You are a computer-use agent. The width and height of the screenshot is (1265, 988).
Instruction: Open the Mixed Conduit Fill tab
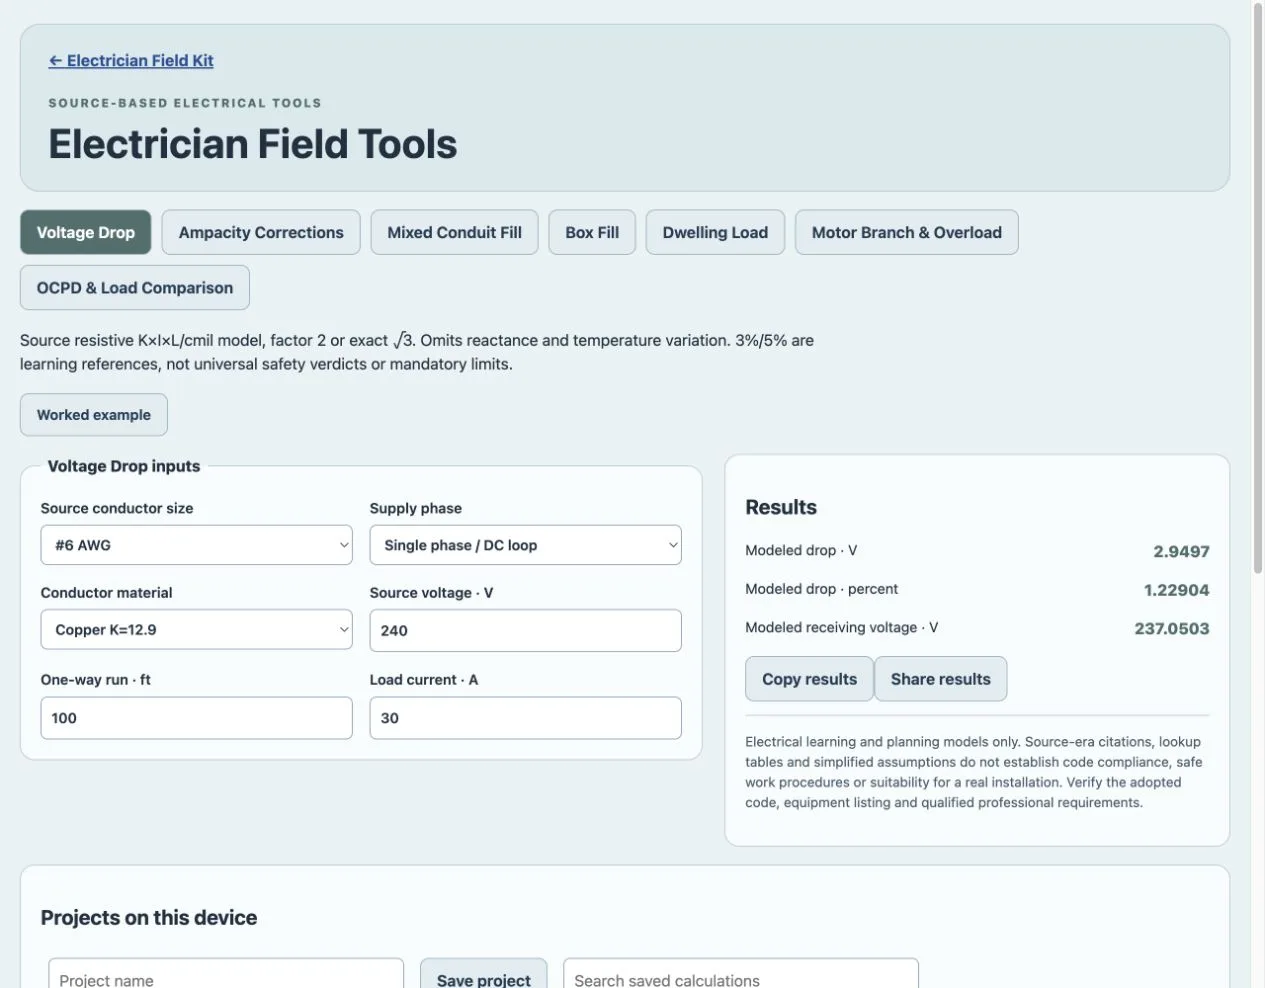tap(454, 232)
